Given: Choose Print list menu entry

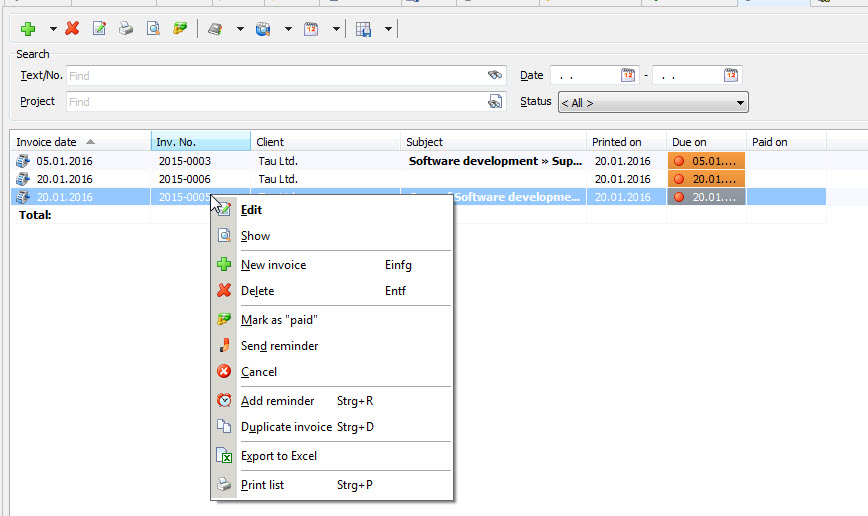Looking at the screenshot, I should coord(332,485).
